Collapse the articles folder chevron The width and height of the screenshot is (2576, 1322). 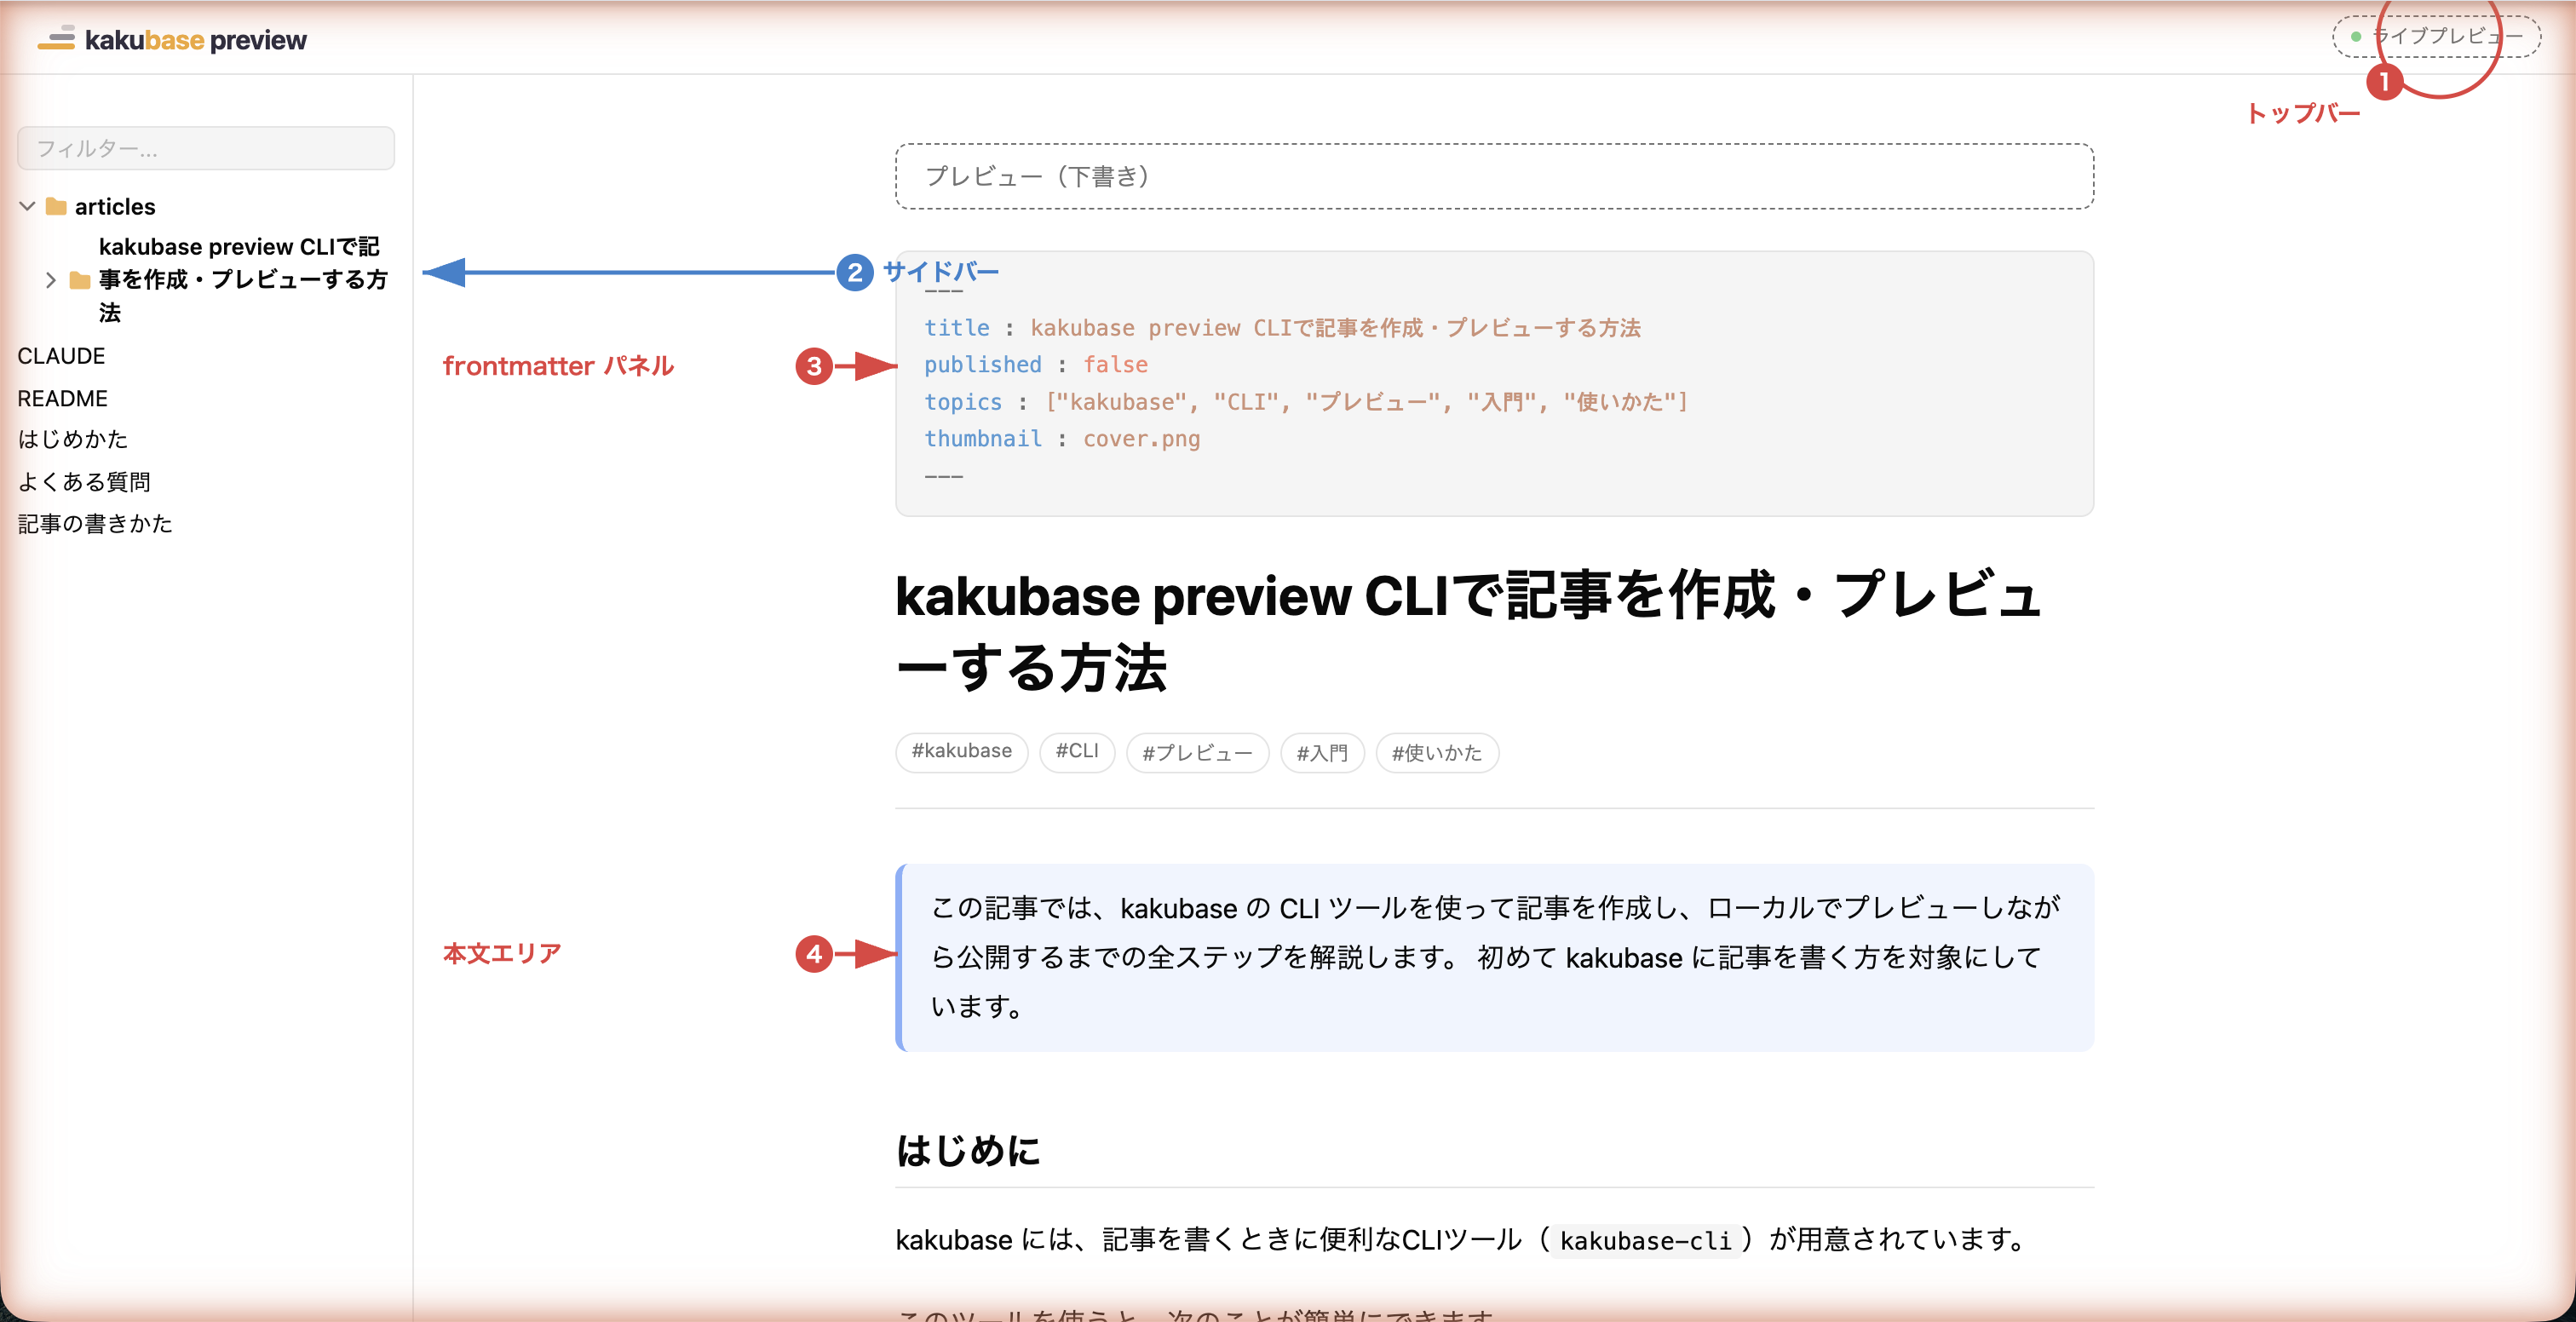click(x=28, y=207)
